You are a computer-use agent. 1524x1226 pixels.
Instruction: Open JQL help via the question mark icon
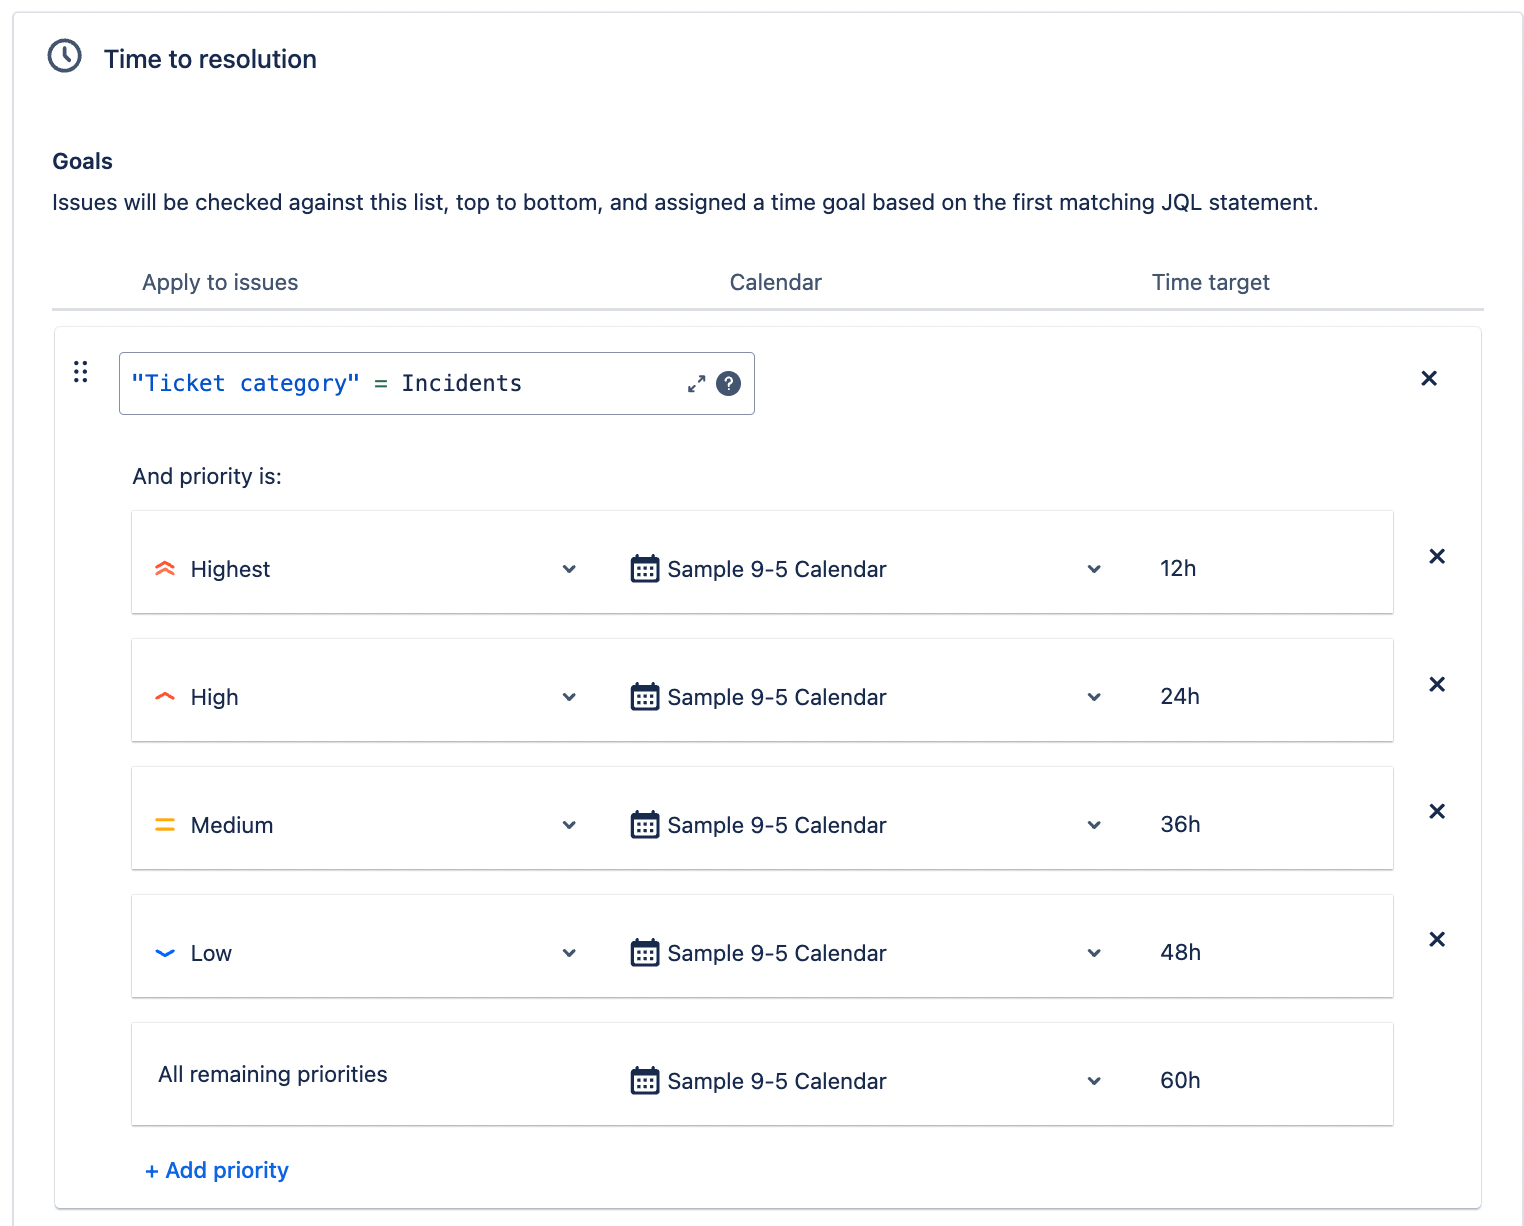[729, 383]
